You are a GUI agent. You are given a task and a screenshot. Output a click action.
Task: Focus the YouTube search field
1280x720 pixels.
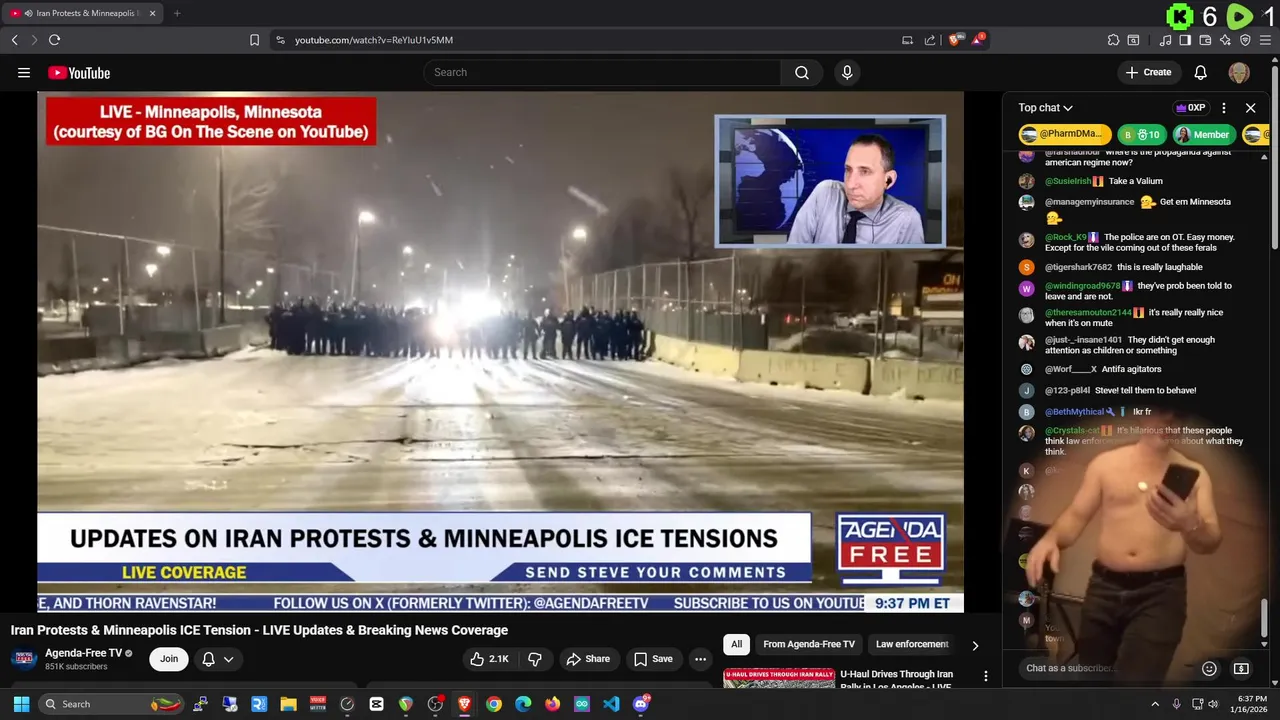(x=602, y=72)
